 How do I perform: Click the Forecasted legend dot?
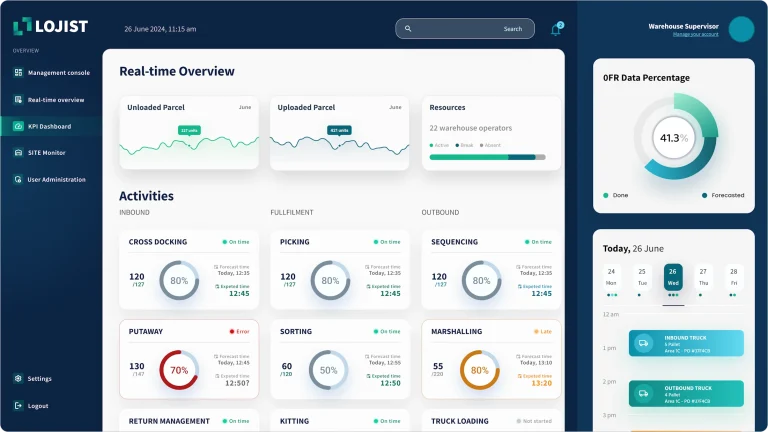click(704, 195)
